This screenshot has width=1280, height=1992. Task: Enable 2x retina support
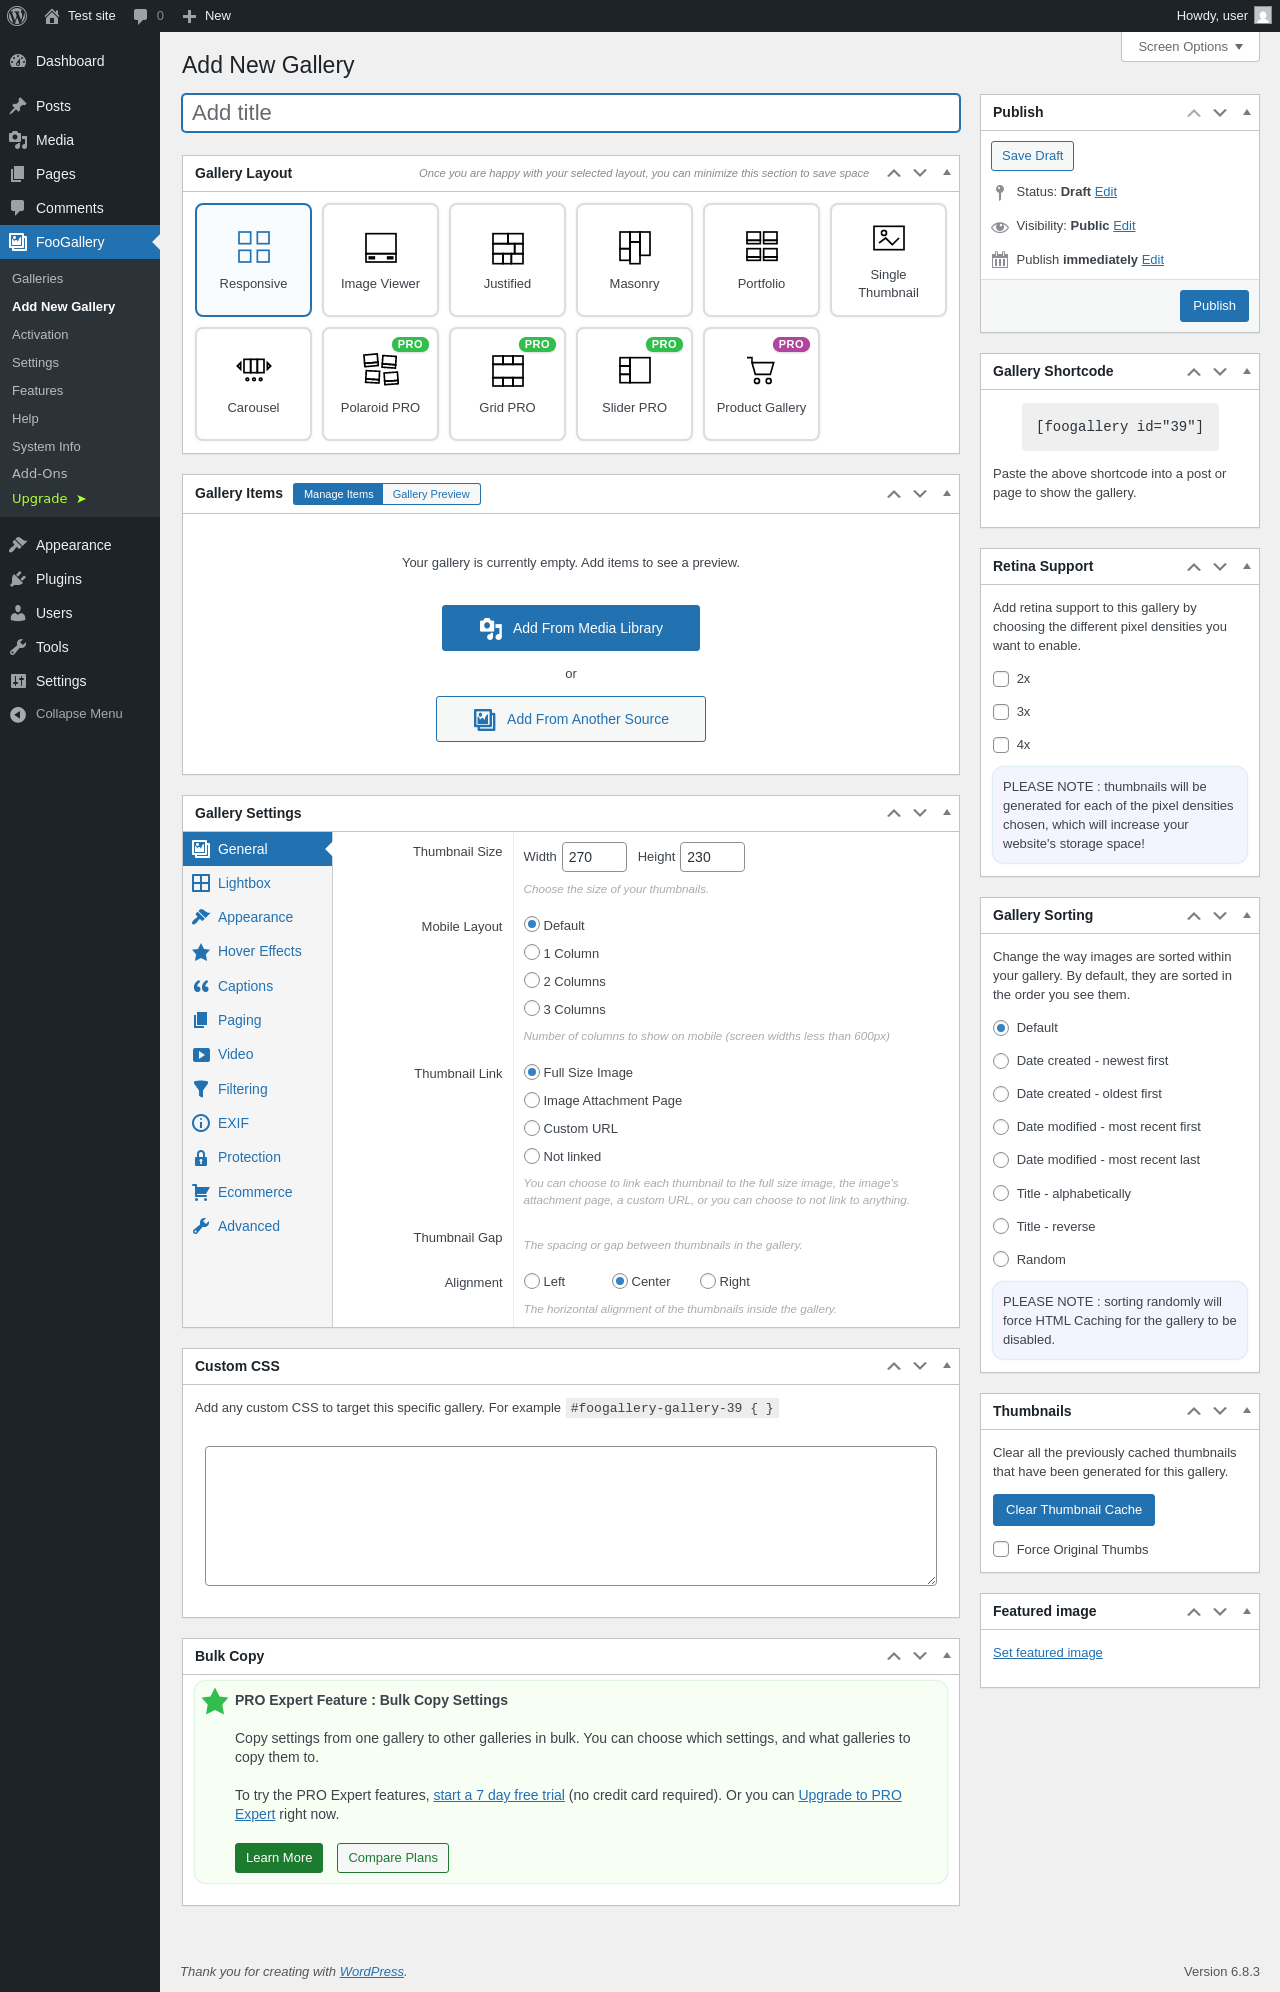click(1001, 679)
